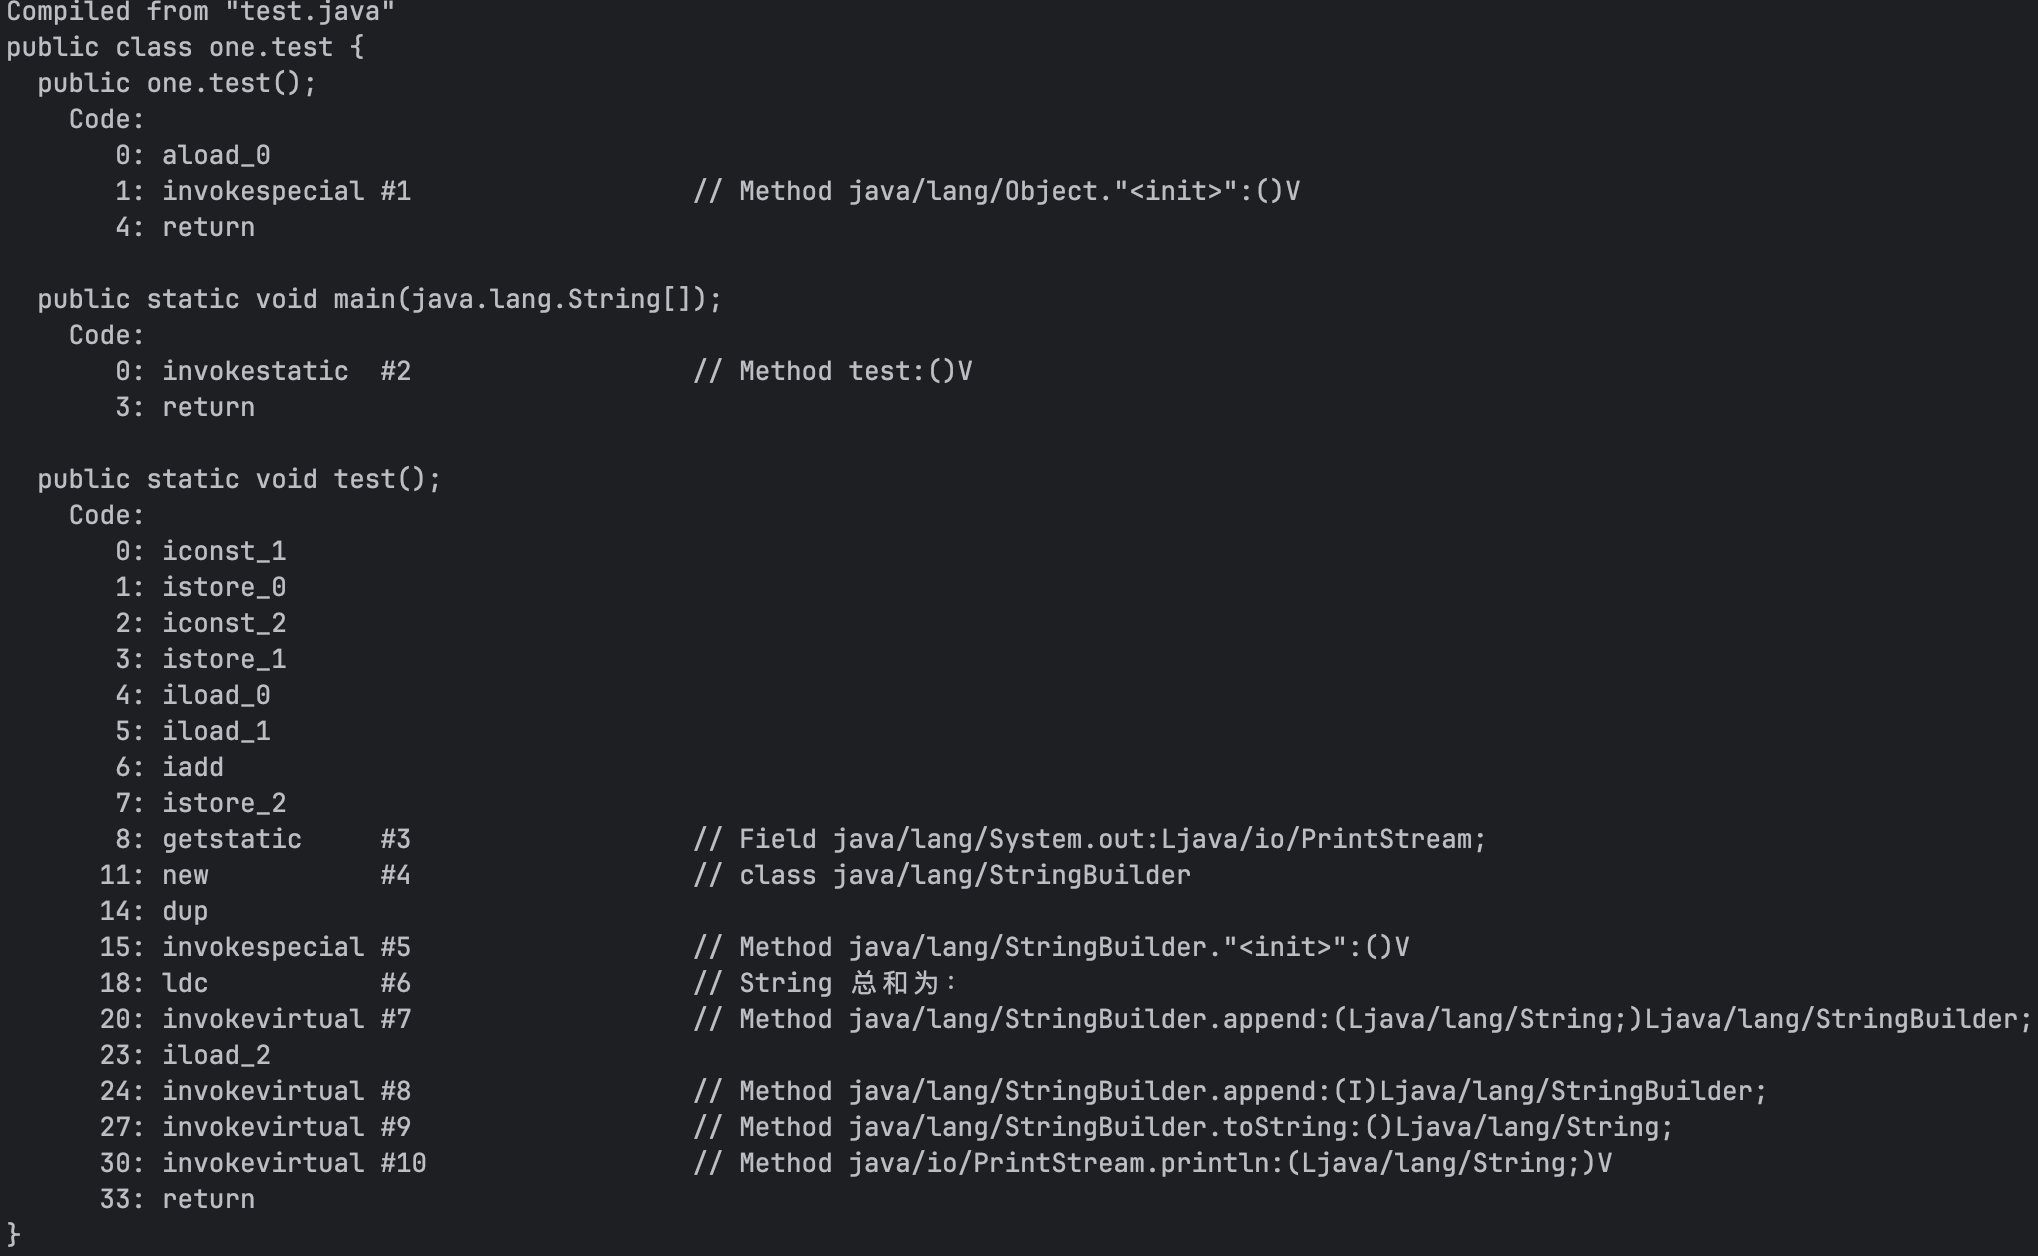Click the 'public static void test();' signature

pyautogui.click(x=239, y=479)
